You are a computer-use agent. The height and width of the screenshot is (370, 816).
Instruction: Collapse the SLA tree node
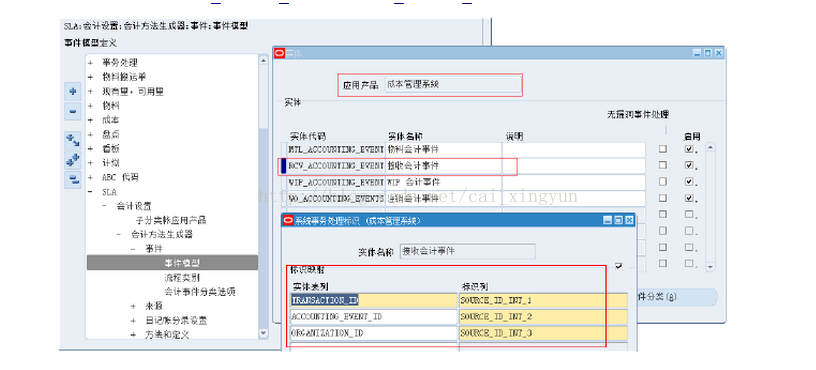90,192
